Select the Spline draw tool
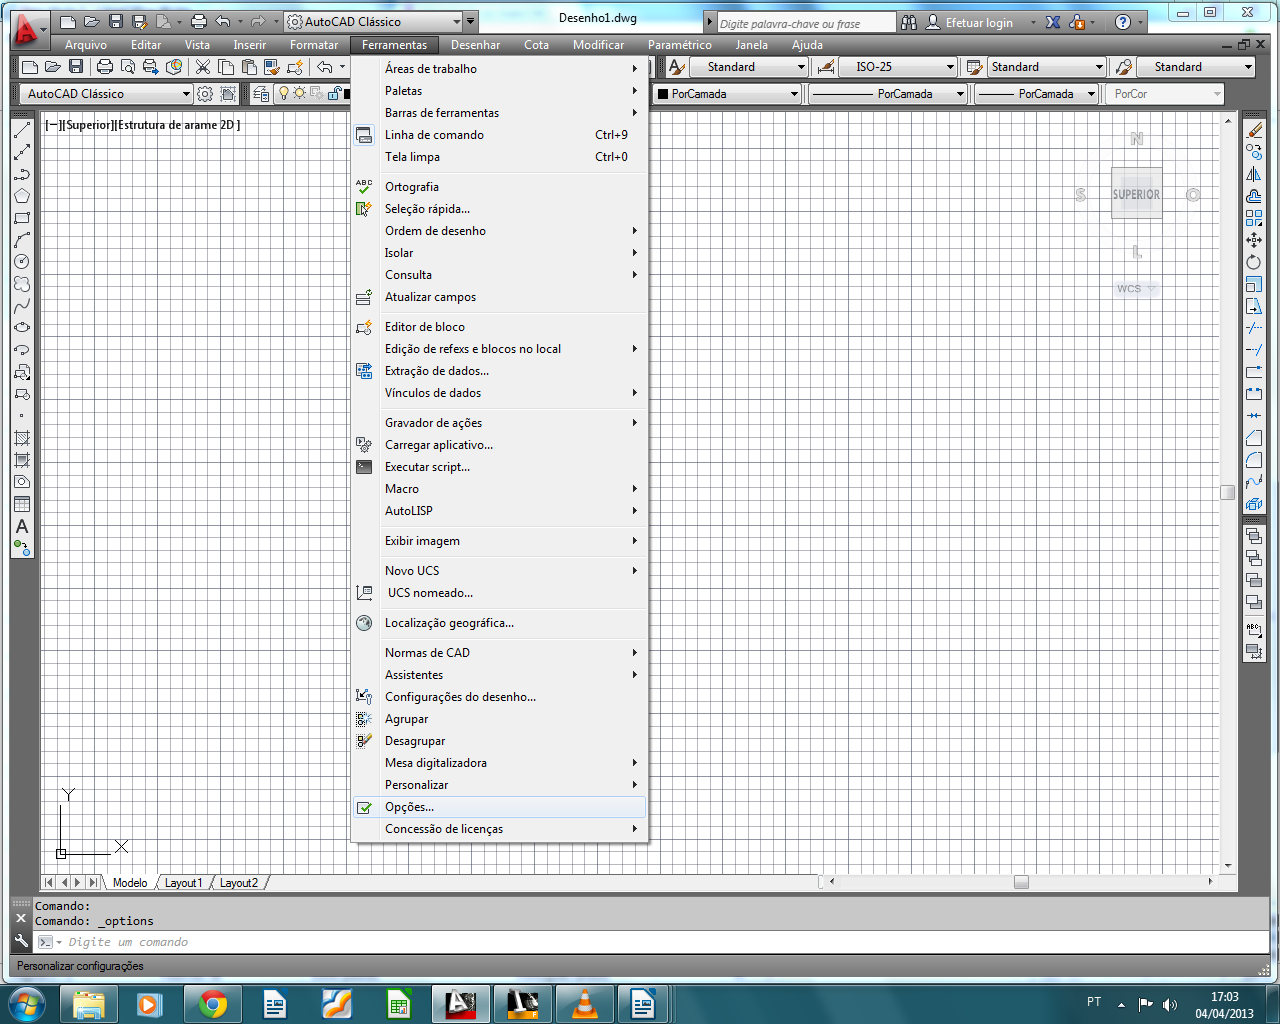 (22, 306)
